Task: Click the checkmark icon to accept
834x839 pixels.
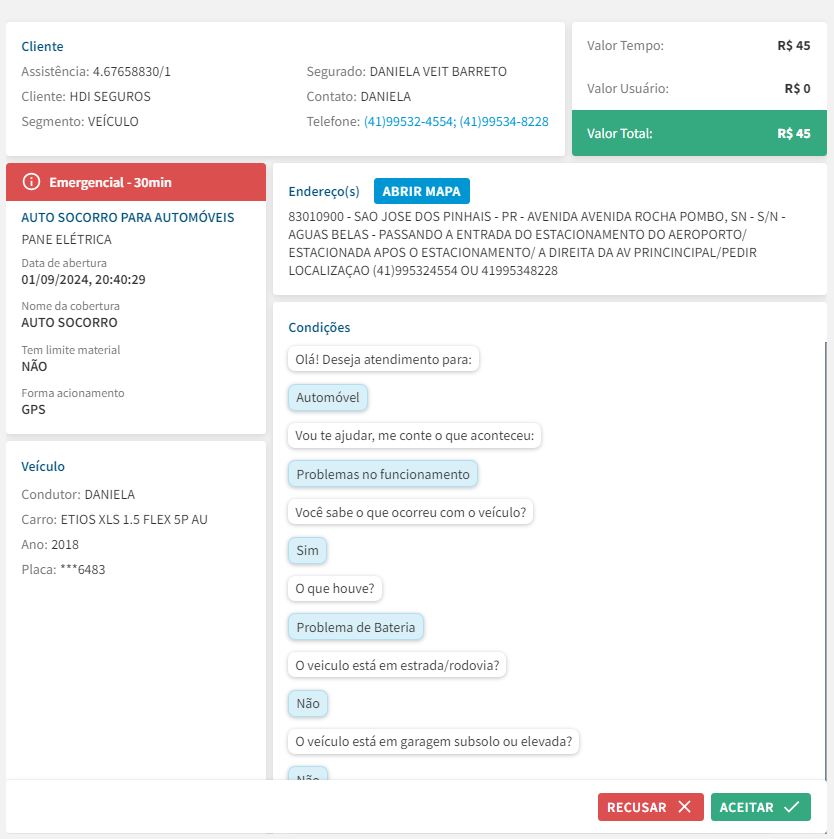Action: [792, 807]
